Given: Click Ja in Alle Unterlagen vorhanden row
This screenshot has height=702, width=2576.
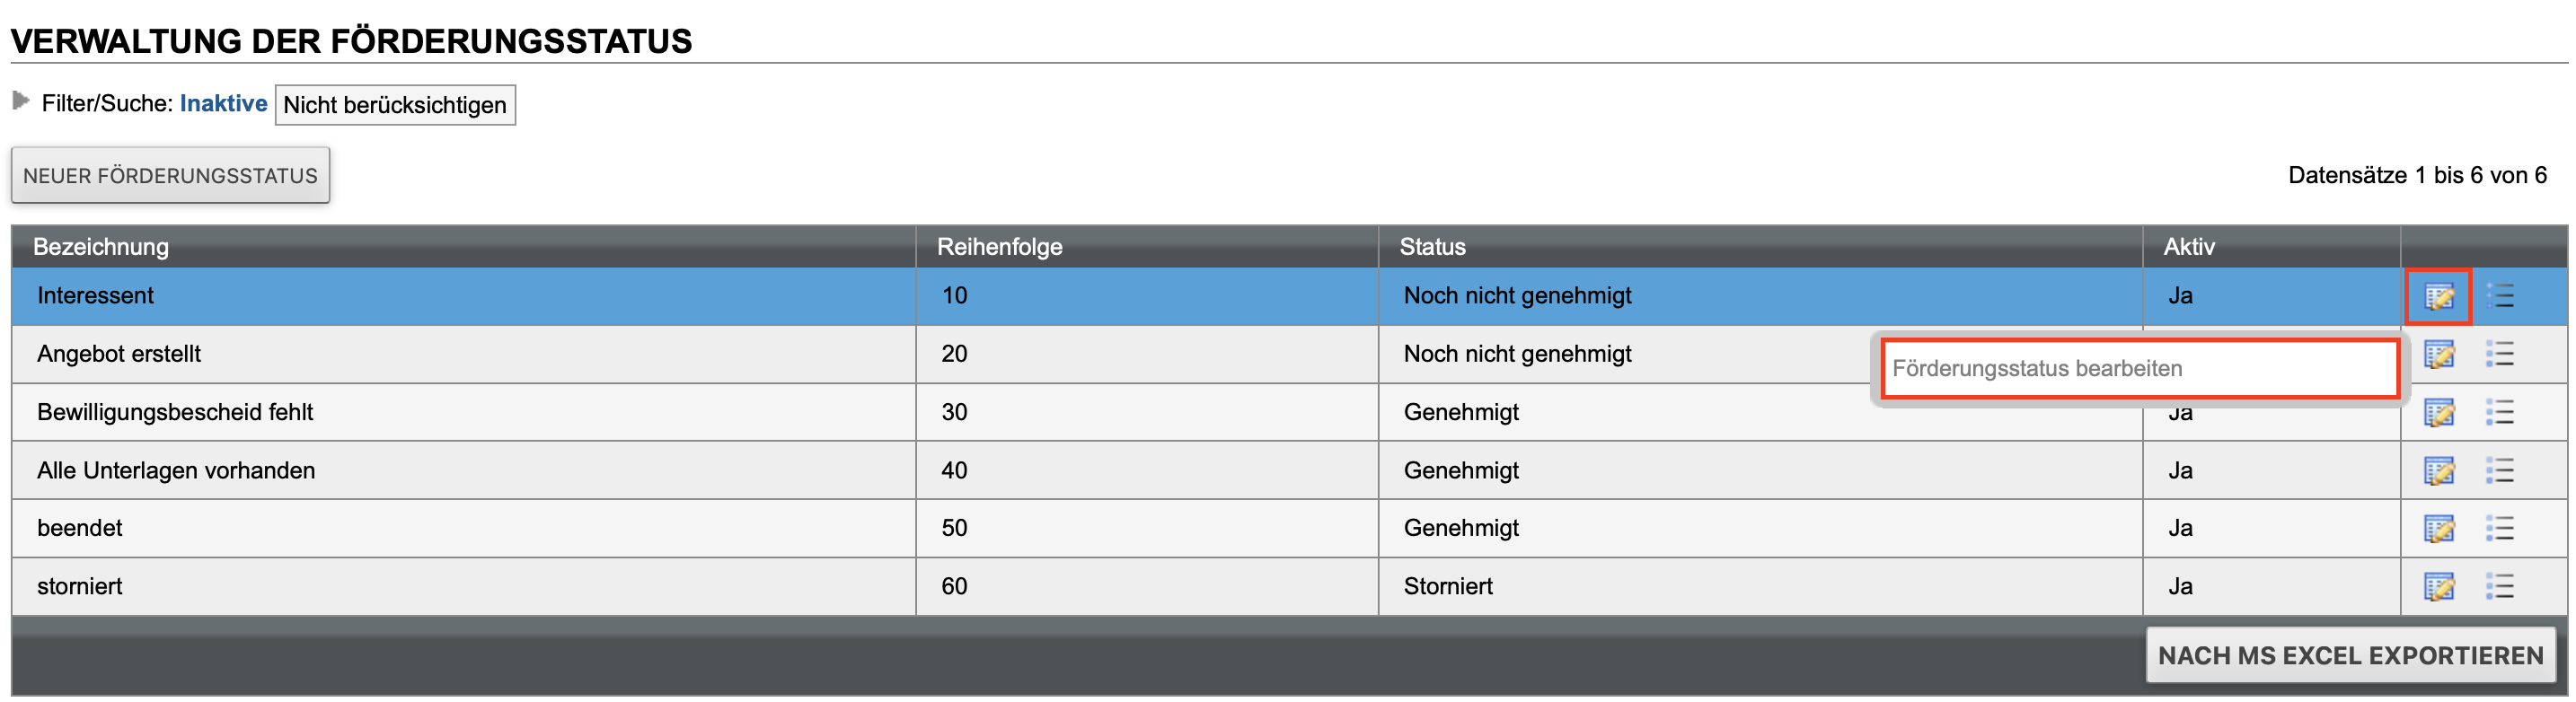Looking at the screenshot, I should point(2180,470).
